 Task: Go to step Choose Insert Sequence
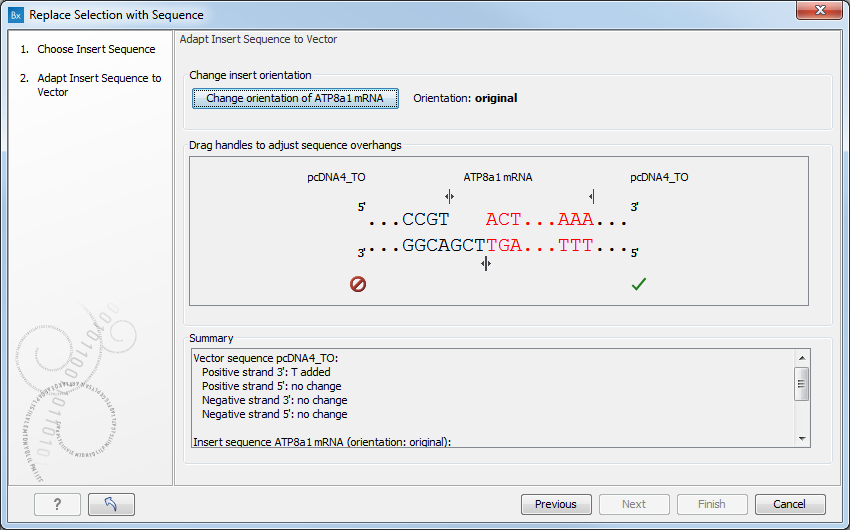[x=96, y=49]
